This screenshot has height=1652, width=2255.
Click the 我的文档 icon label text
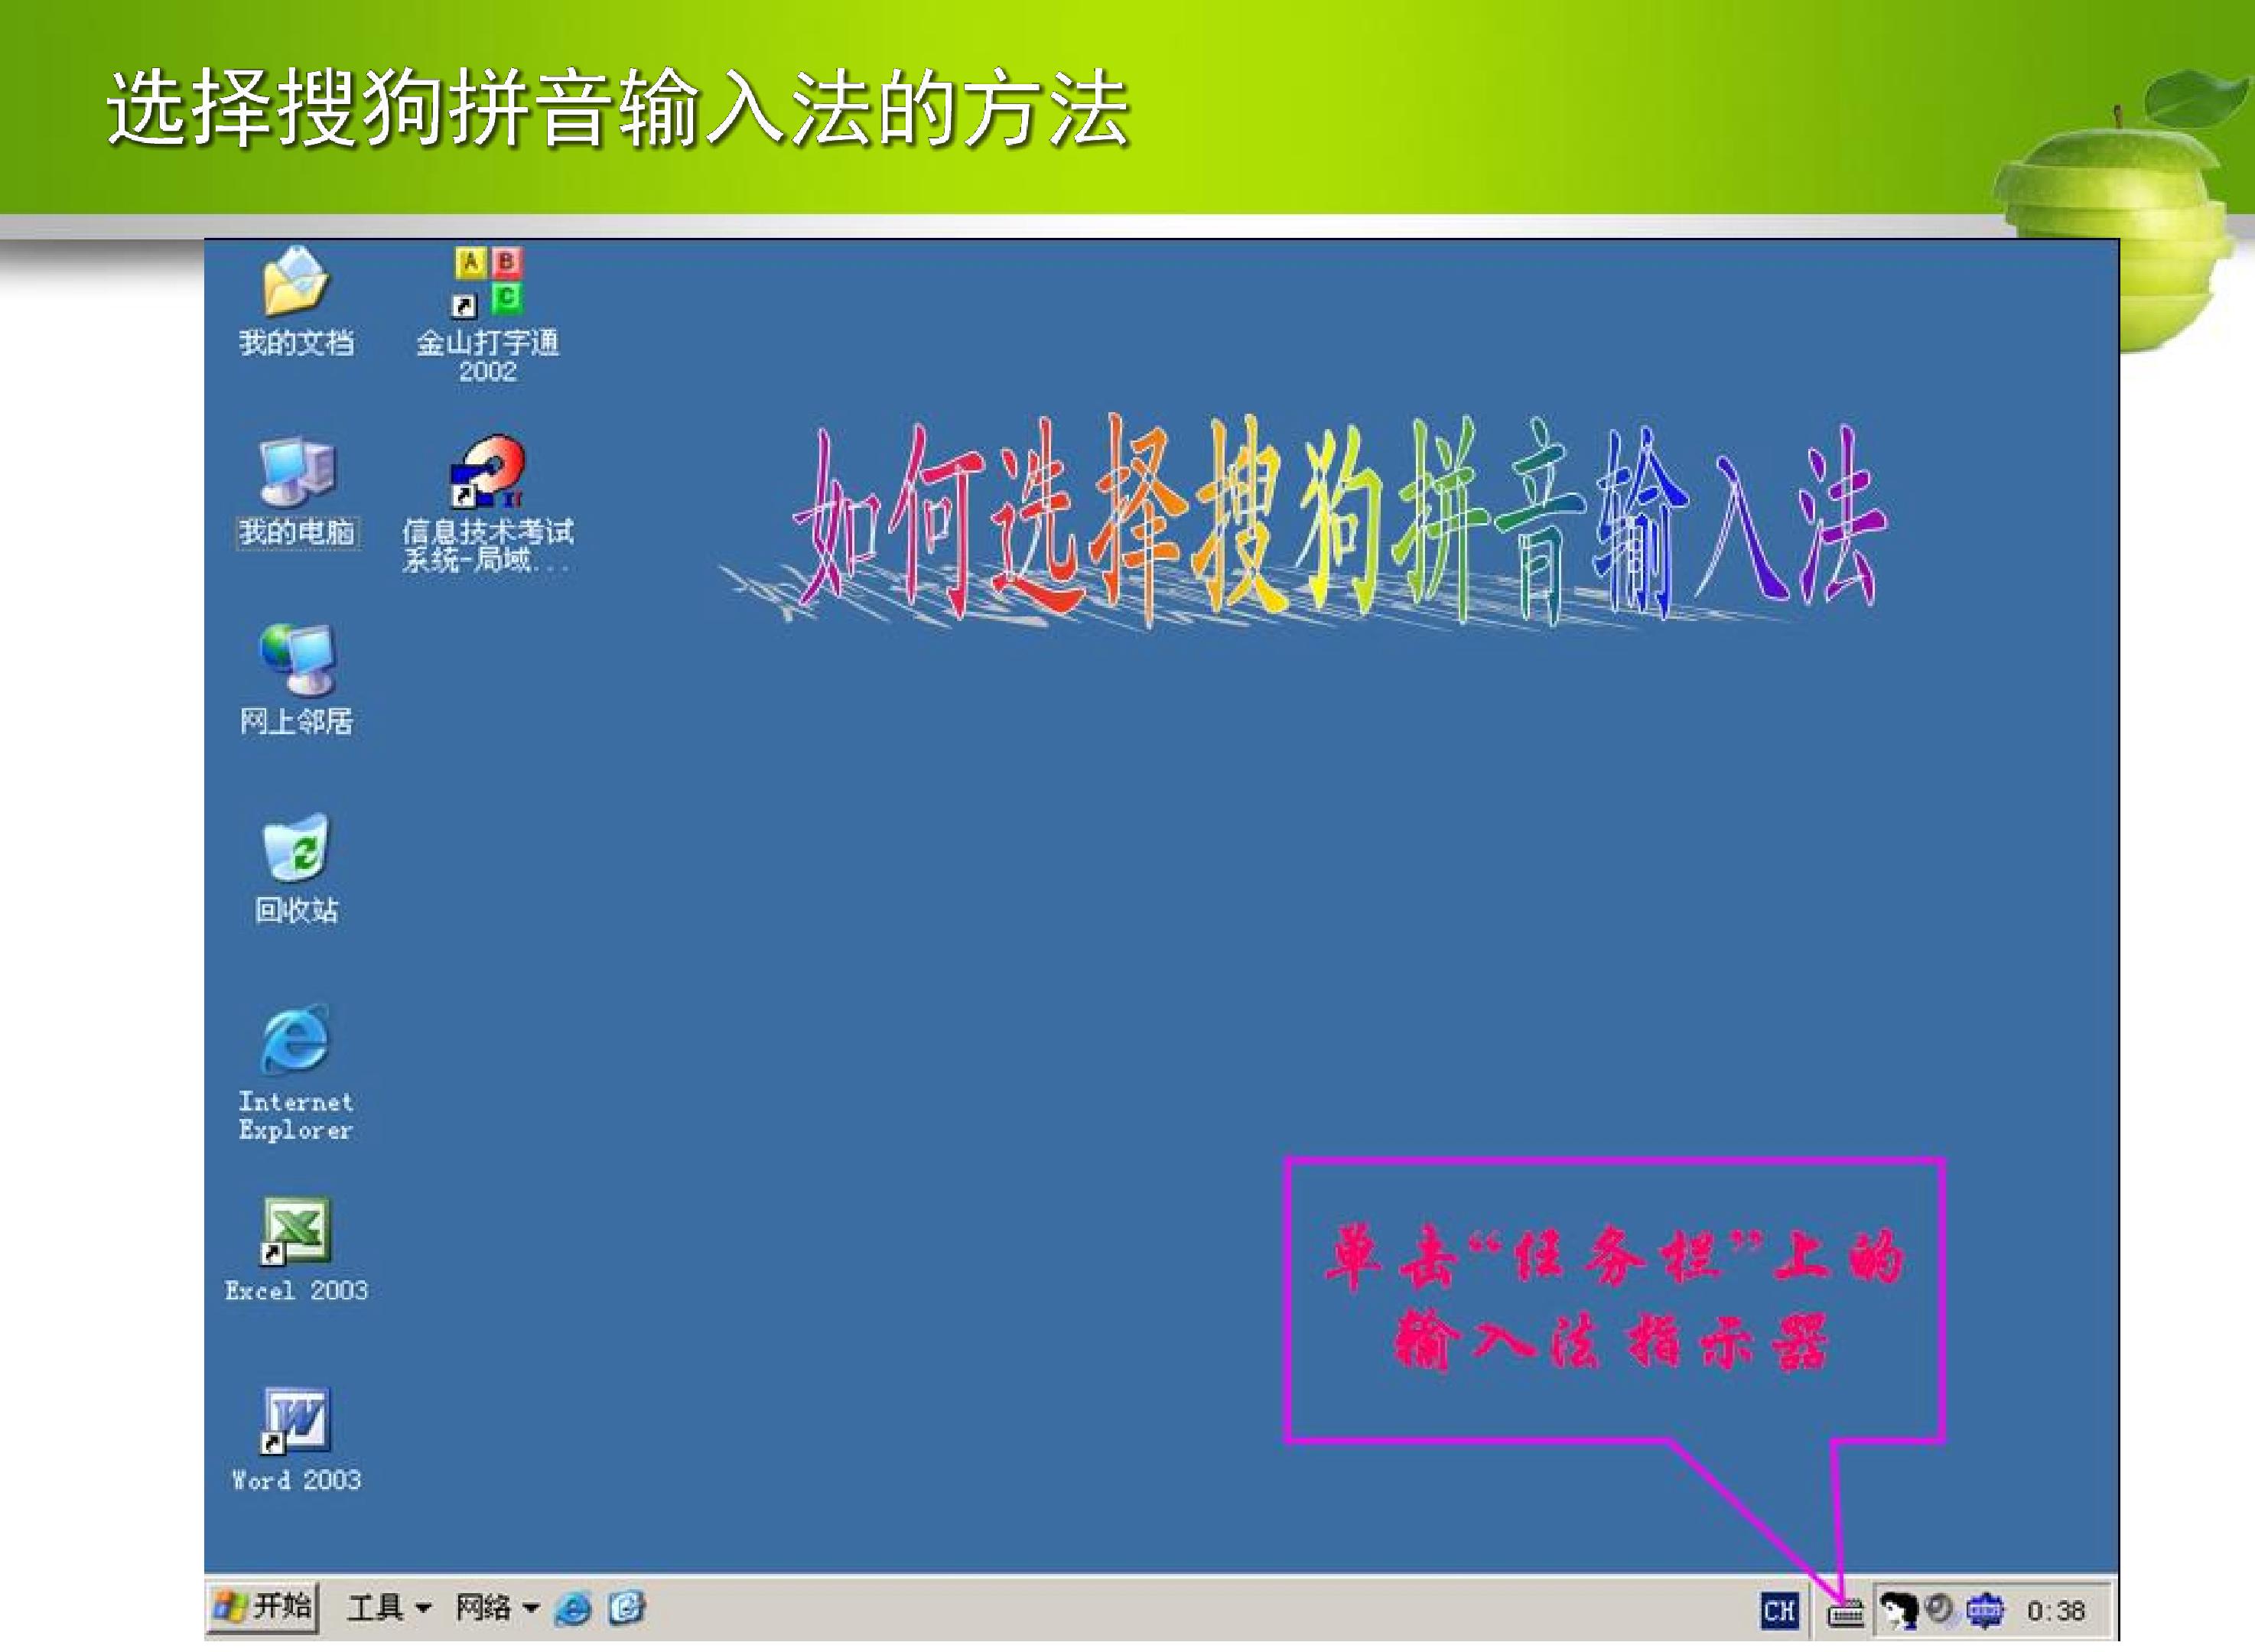(x=296, y=343)
